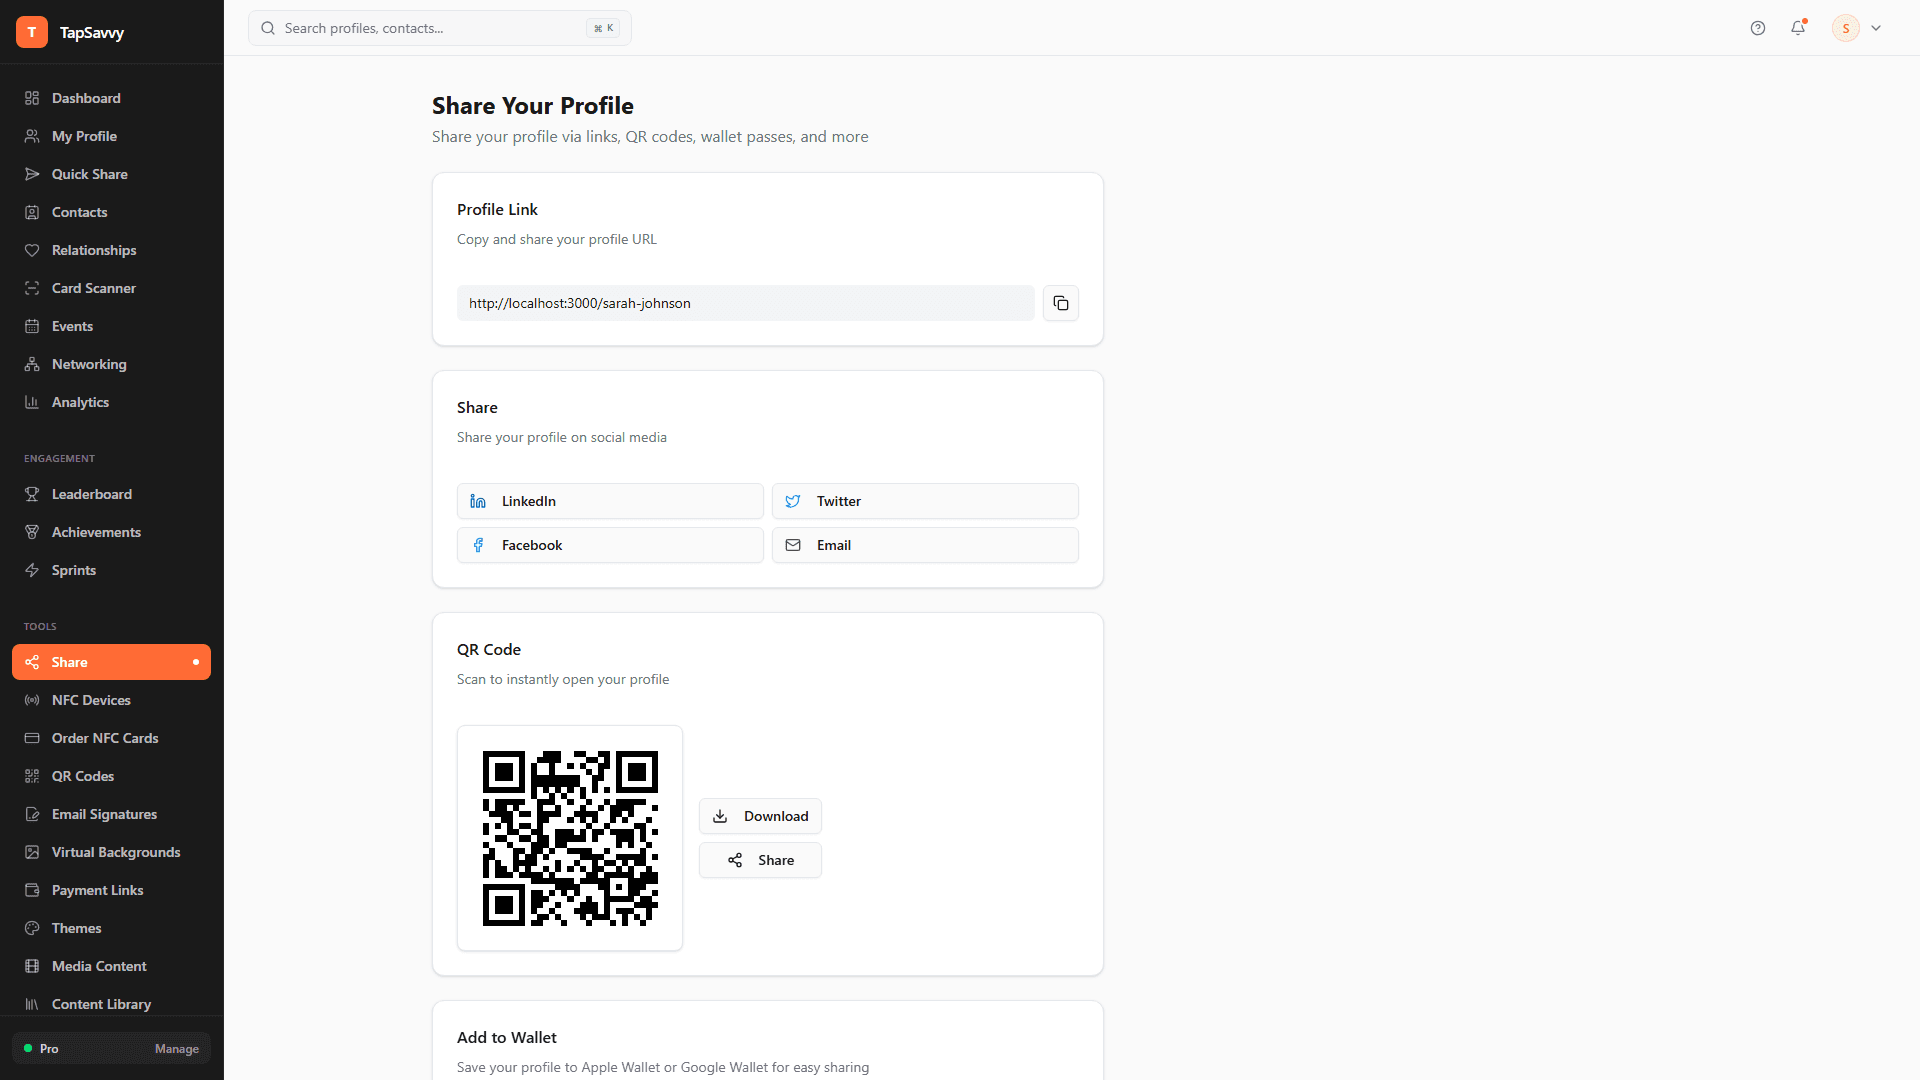Open NFC Devices from the sidebar
Viewport: 1920px width, 1080px height.
[91, 700]
